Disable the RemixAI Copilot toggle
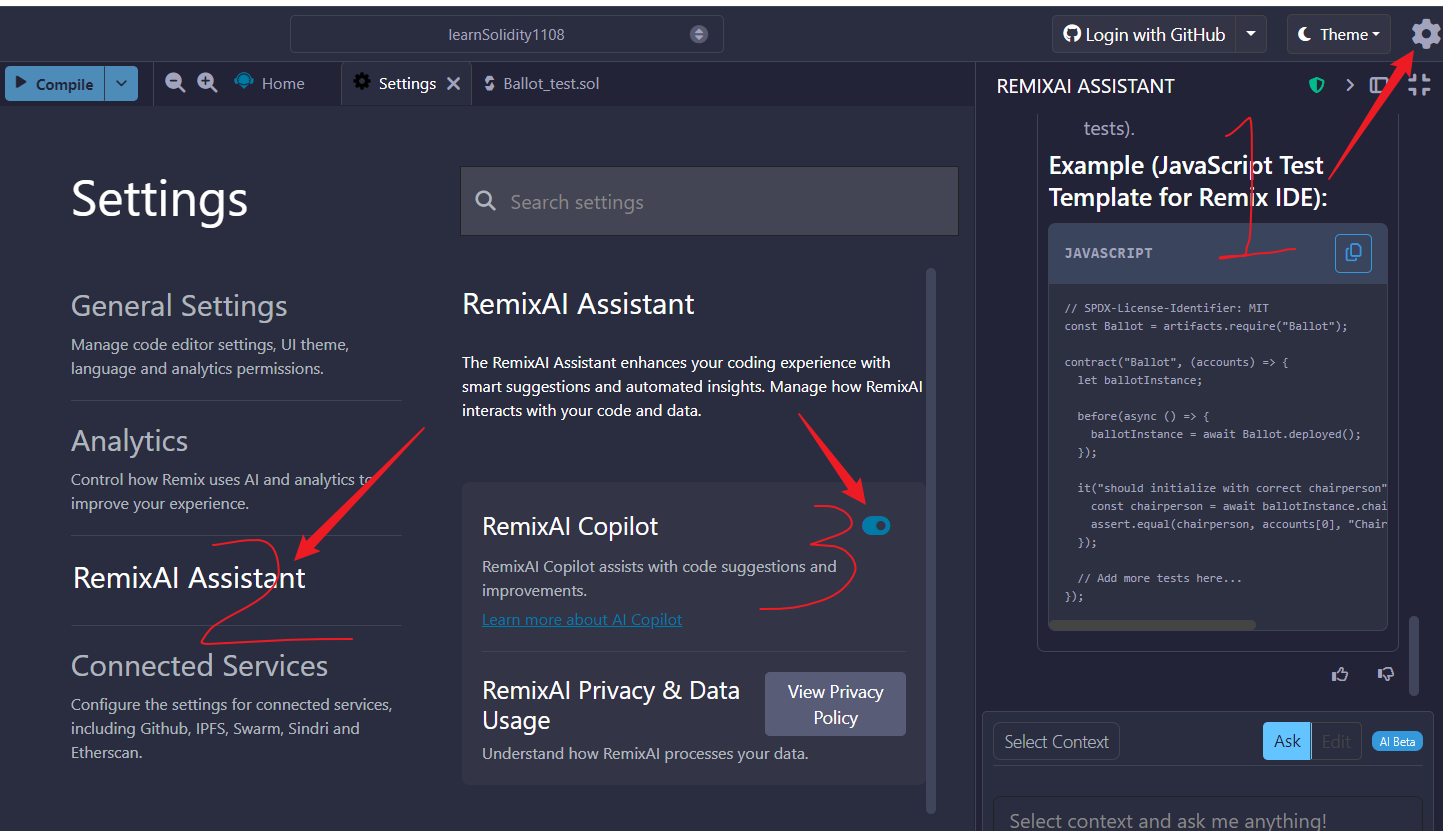1443x831 pixels. coord(876,526)
